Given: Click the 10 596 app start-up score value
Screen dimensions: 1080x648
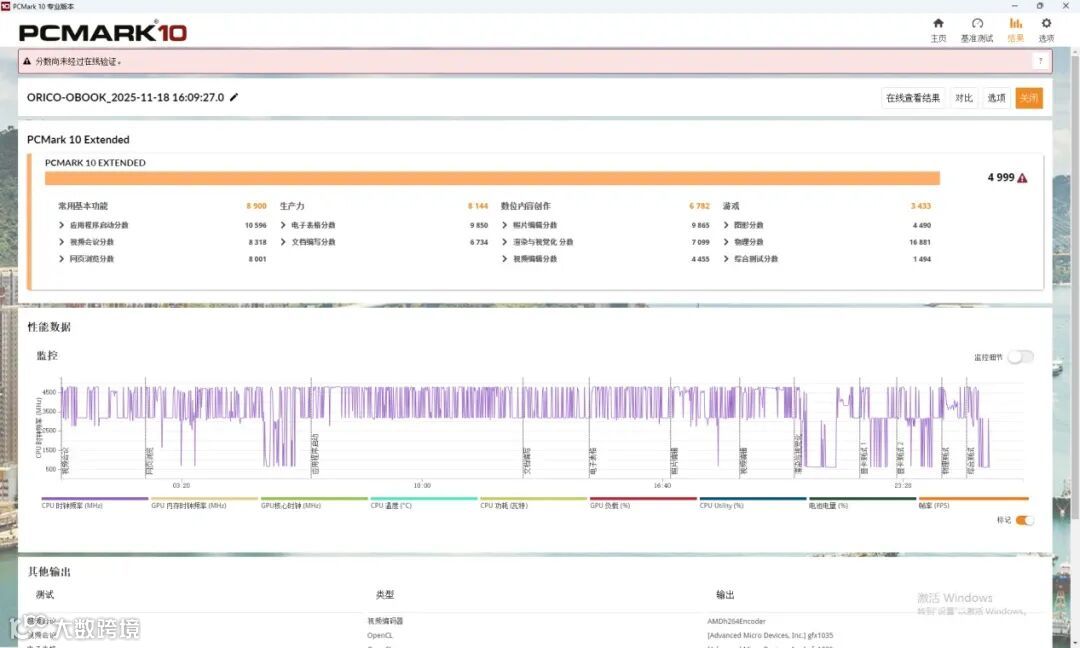Looking at the screenshot, I should [256, 225].
